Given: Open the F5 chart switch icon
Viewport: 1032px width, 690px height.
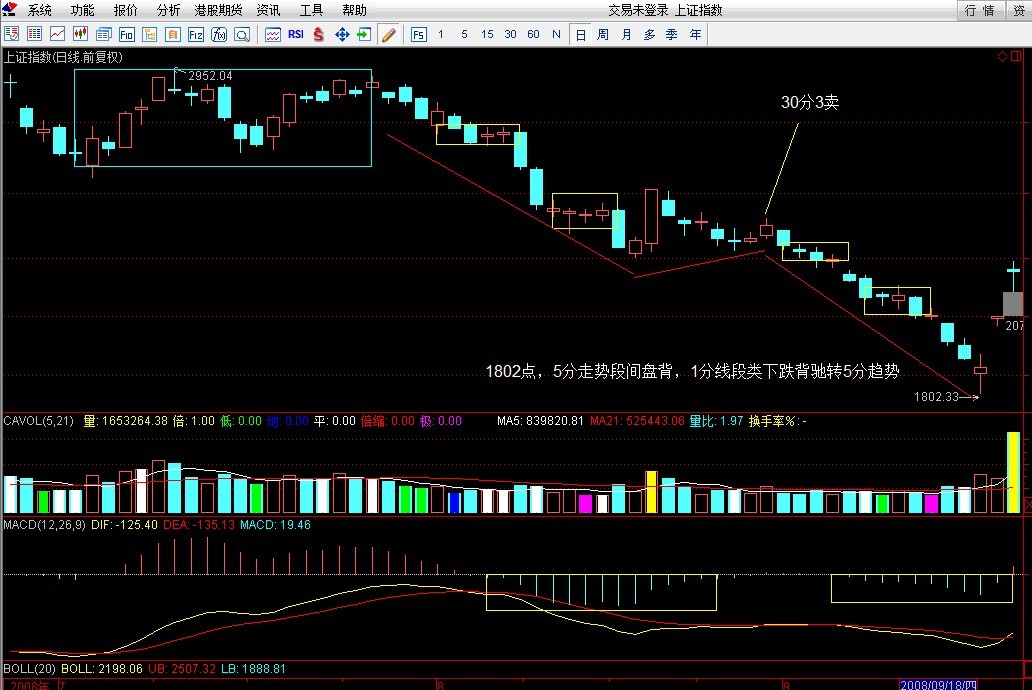Looking at the screenshot, I should 418,34.
